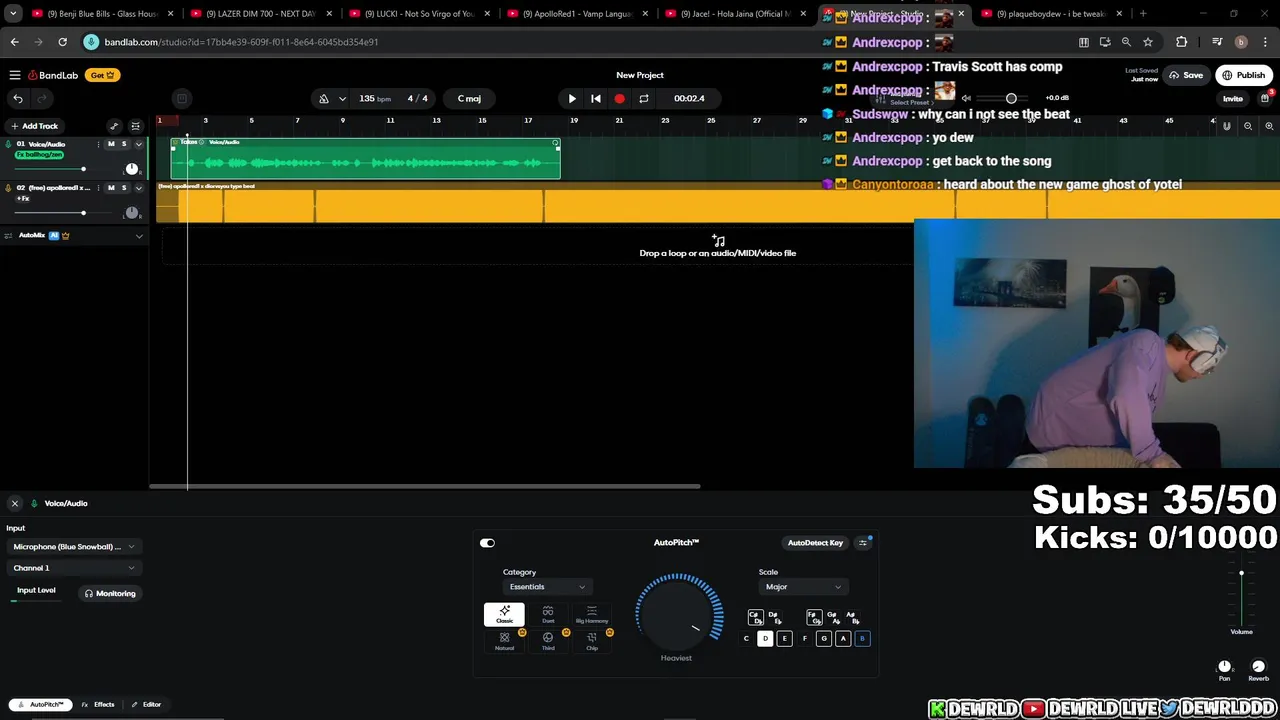Expand the AutoMix section

pos(139,236)
